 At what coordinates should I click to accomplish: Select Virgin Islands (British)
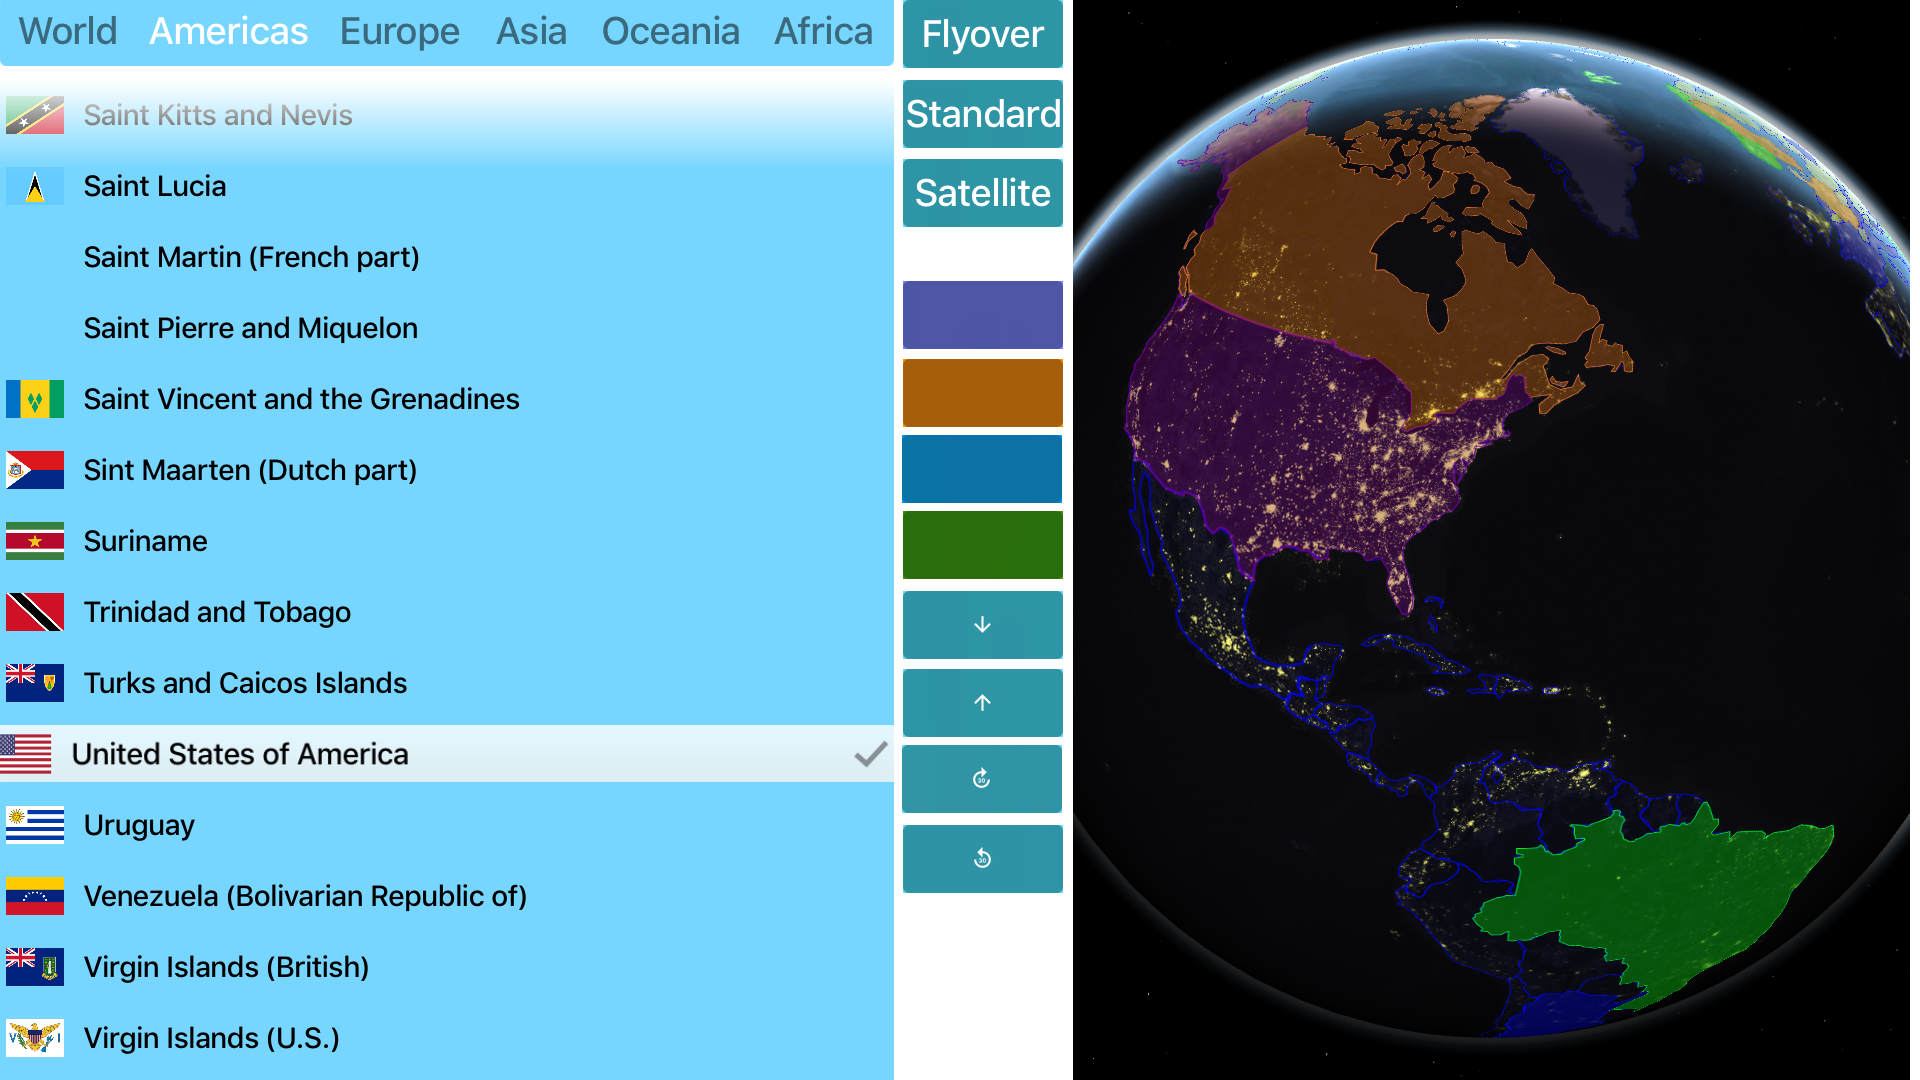pos(447,967)
